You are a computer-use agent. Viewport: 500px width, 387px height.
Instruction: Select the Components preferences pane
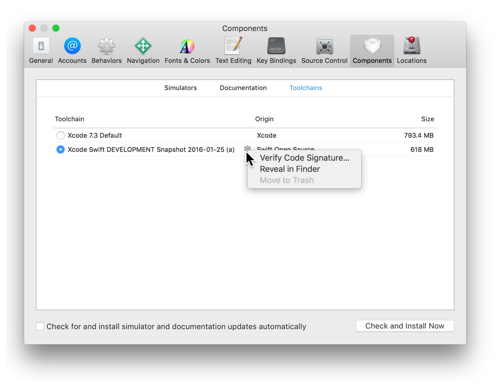pos(372,51)
